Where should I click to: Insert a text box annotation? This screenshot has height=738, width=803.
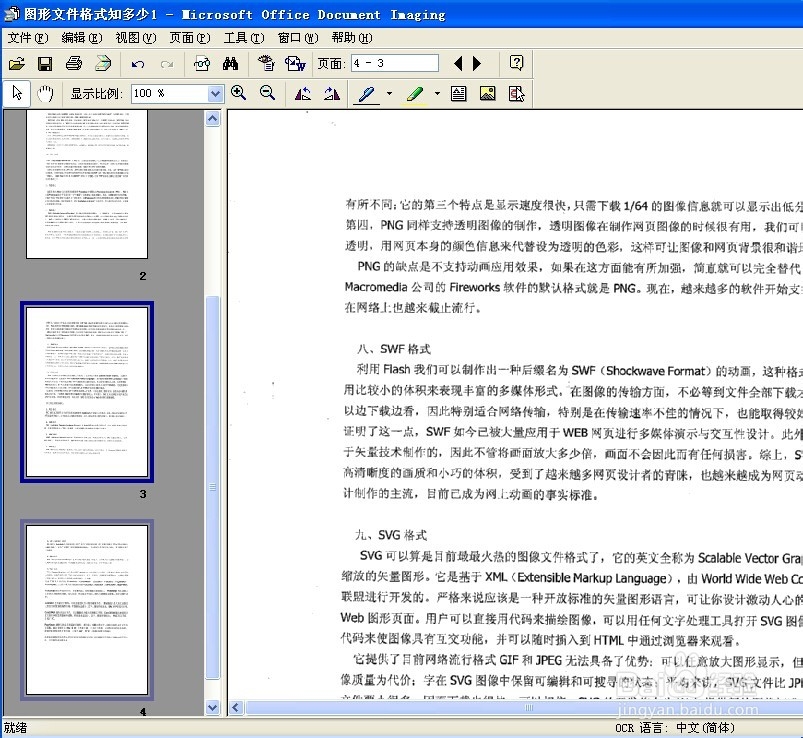[458, 93]
